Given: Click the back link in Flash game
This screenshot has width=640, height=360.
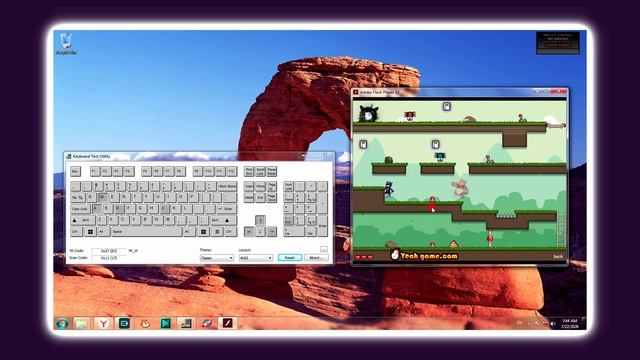Looking at the screenshot, I should [558, 256].
